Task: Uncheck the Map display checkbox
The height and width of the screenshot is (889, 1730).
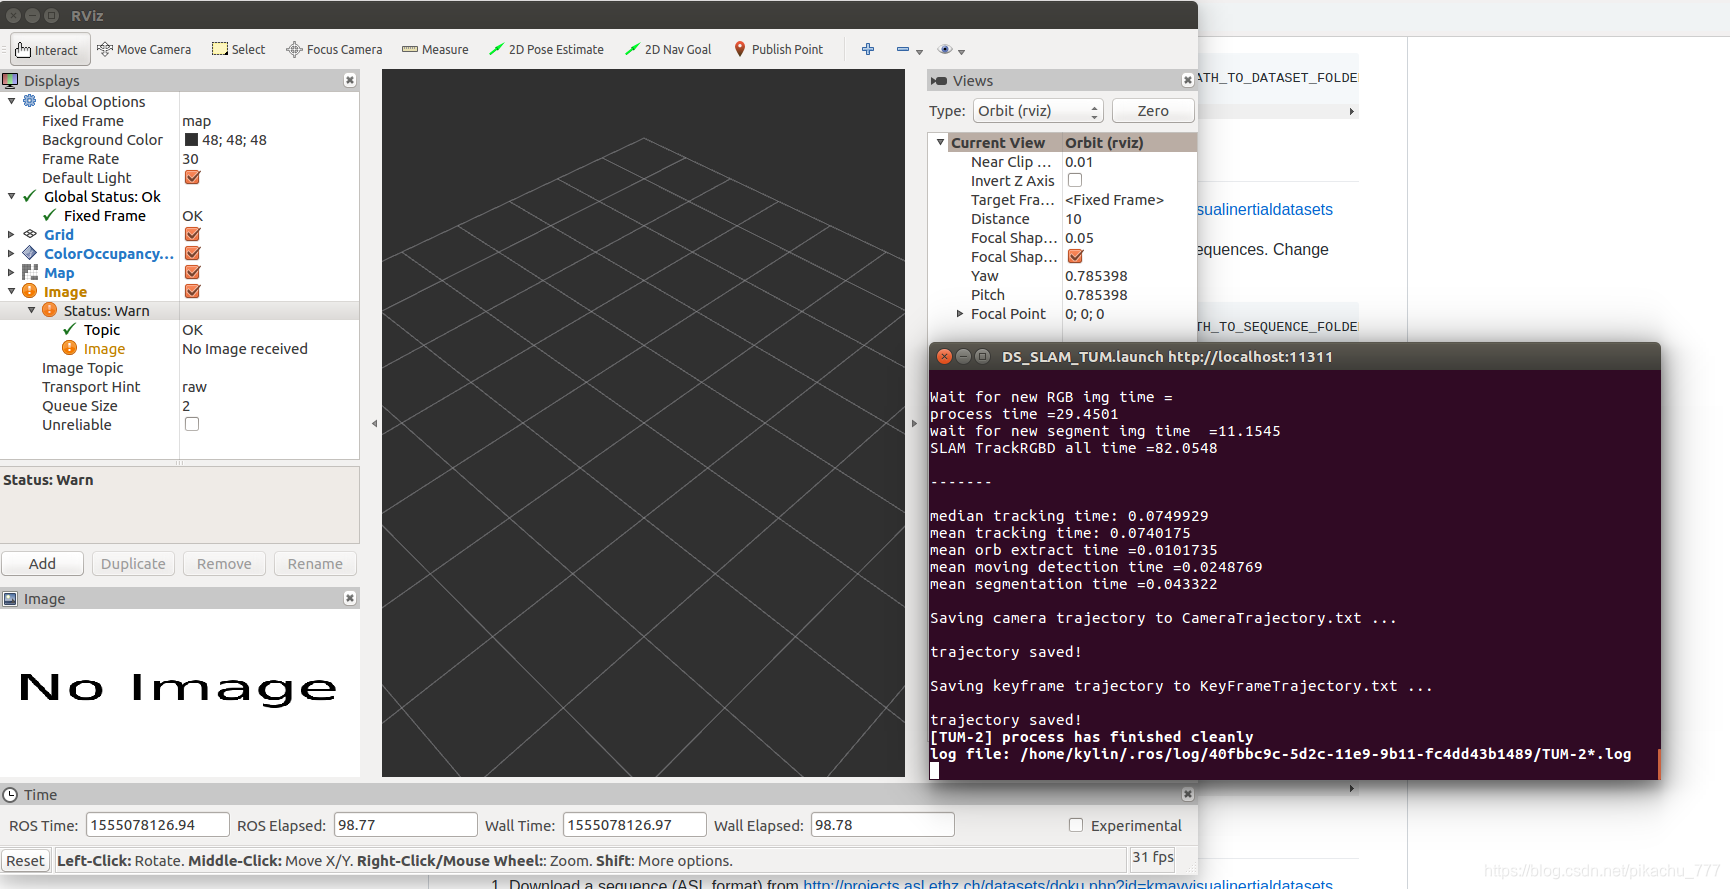Action: point(192,272)
